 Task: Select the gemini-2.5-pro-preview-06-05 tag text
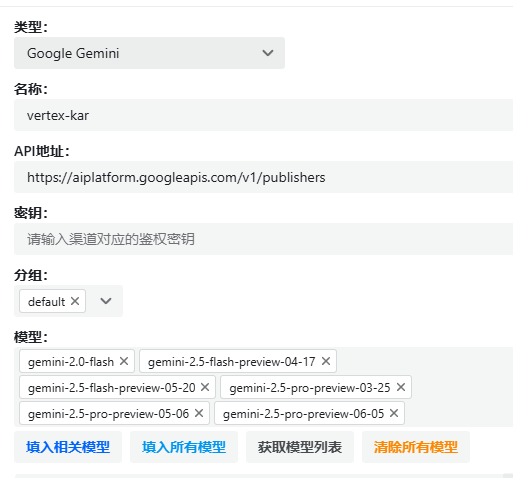(304, 414)
